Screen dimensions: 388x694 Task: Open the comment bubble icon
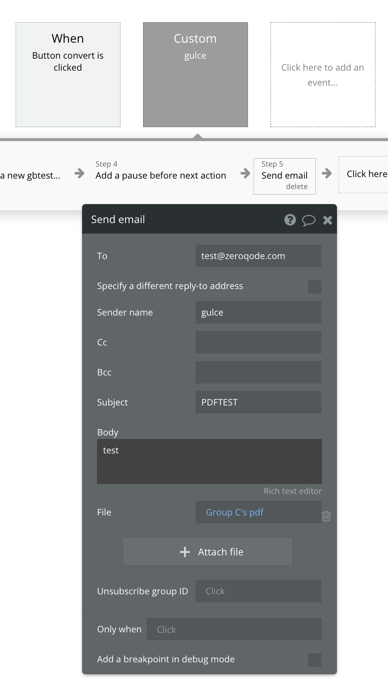pos(308,220)
